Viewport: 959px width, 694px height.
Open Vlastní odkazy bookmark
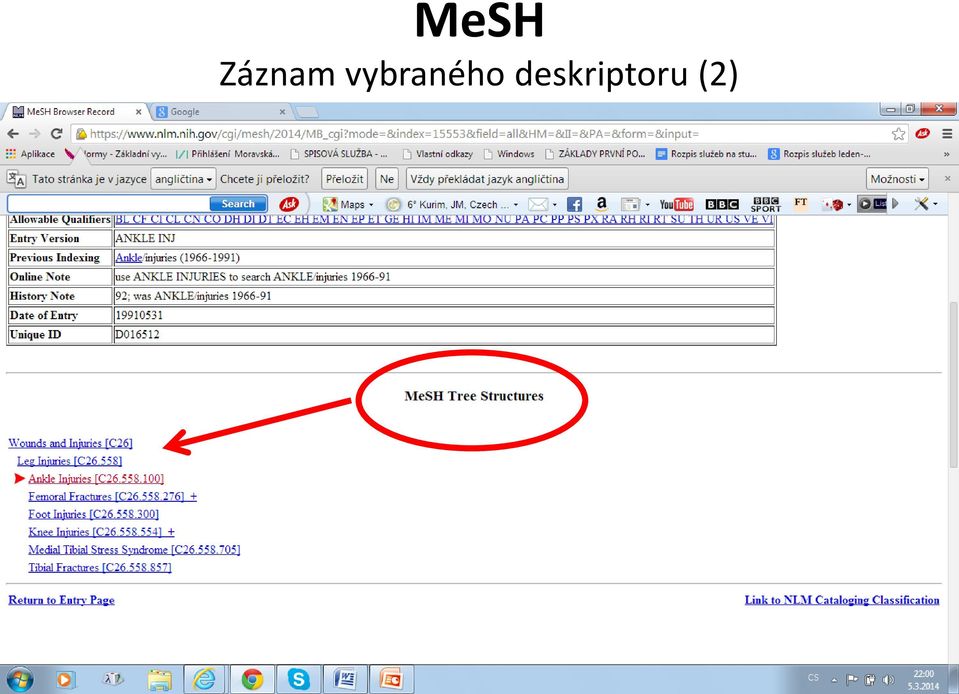click(x=438, y=153)
